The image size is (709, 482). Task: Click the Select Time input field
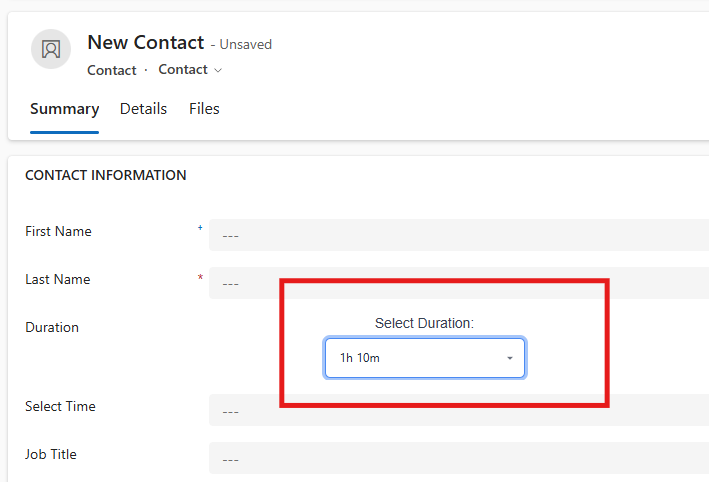[x=458, y=410]
